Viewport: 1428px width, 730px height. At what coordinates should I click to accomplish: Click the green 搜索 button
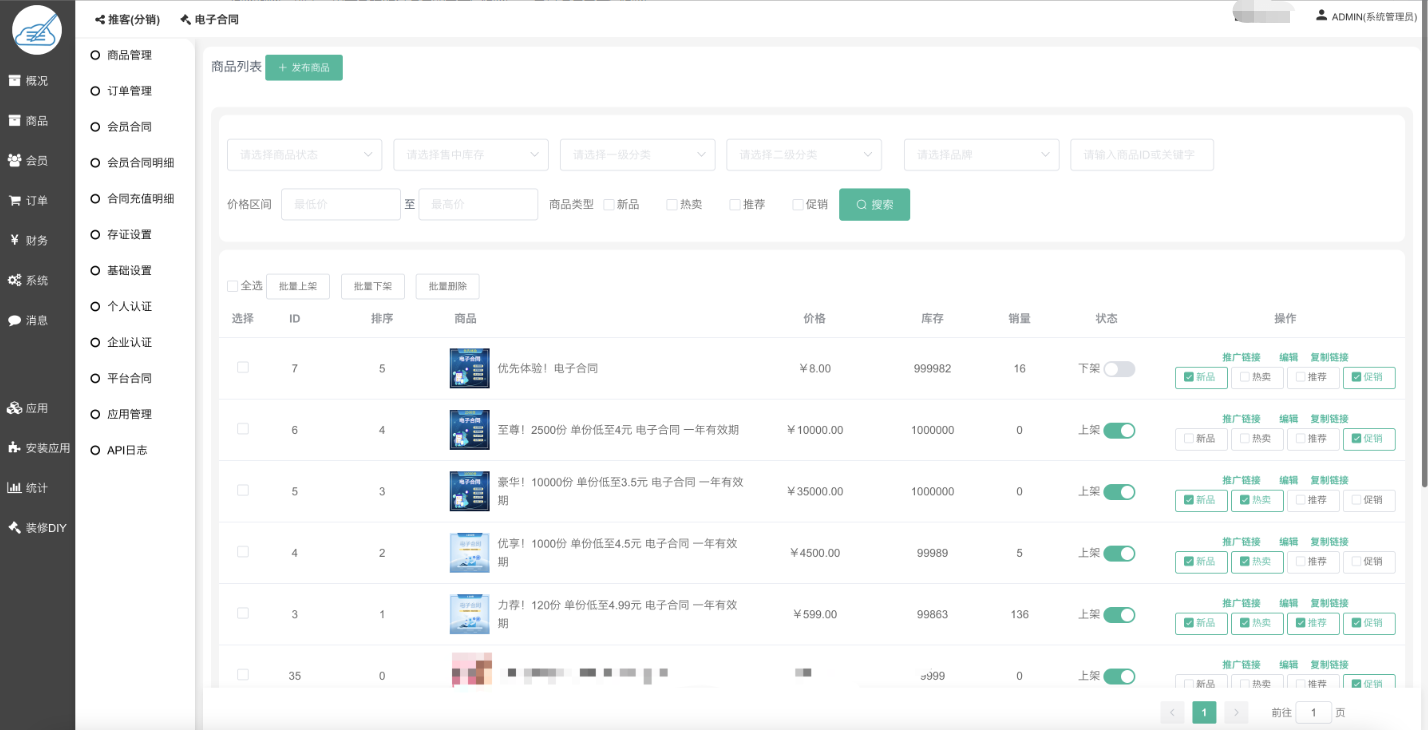874,205
